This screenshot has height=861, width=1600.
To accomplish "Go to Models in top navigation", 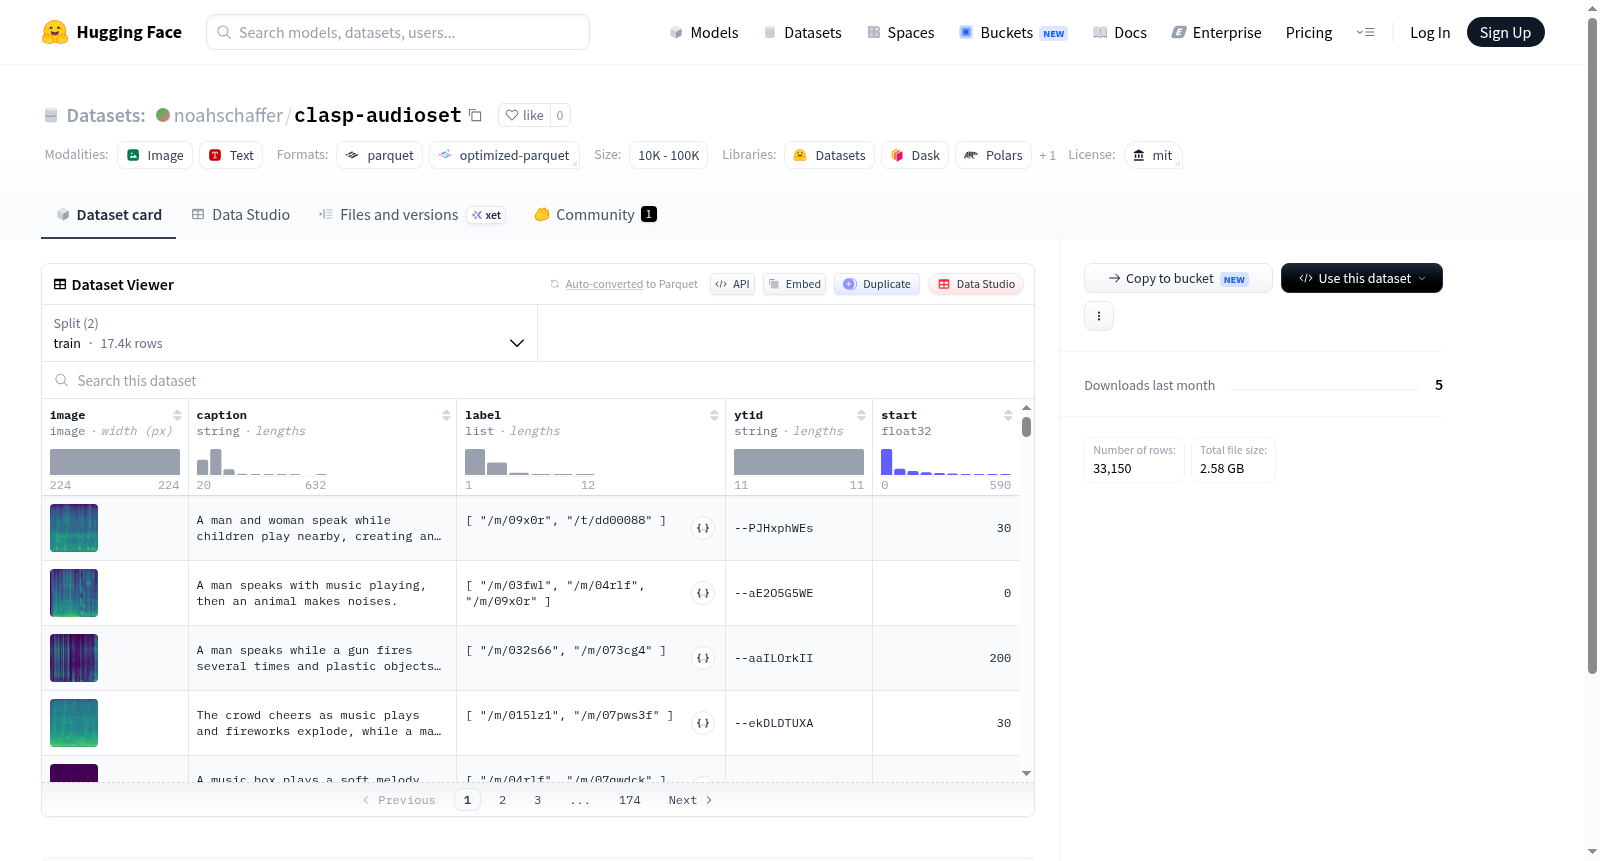I will [704, 32].
